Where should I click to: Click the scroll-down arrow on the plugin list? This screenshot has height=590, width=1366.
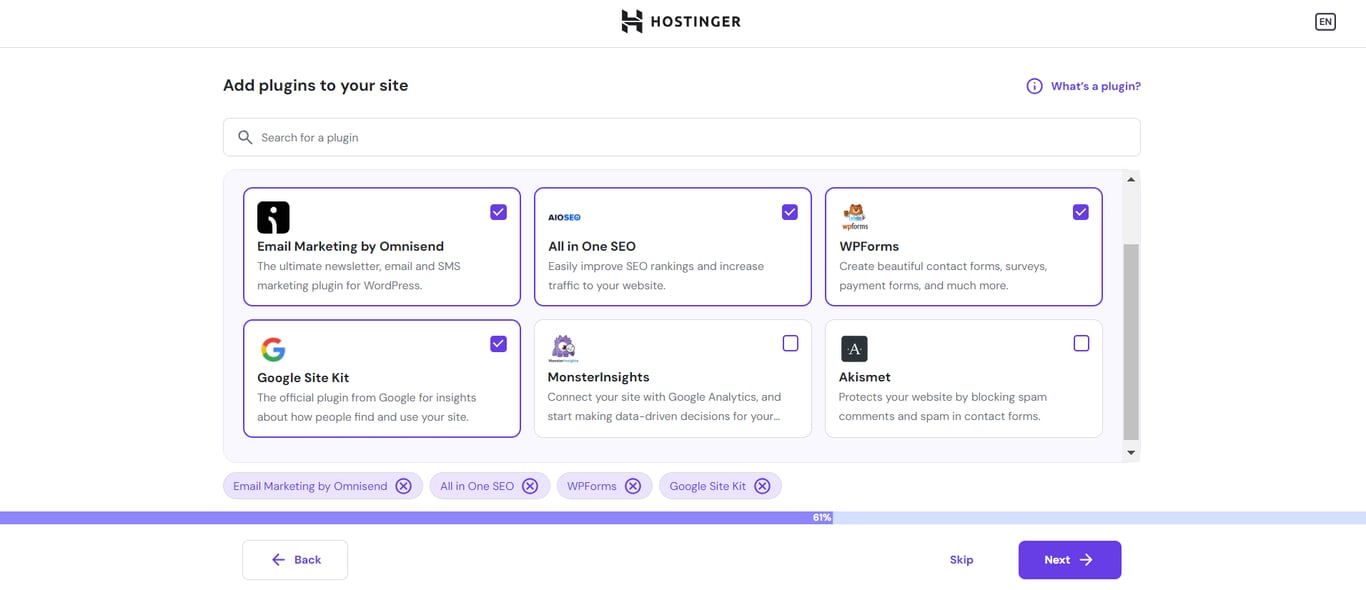1130,452
